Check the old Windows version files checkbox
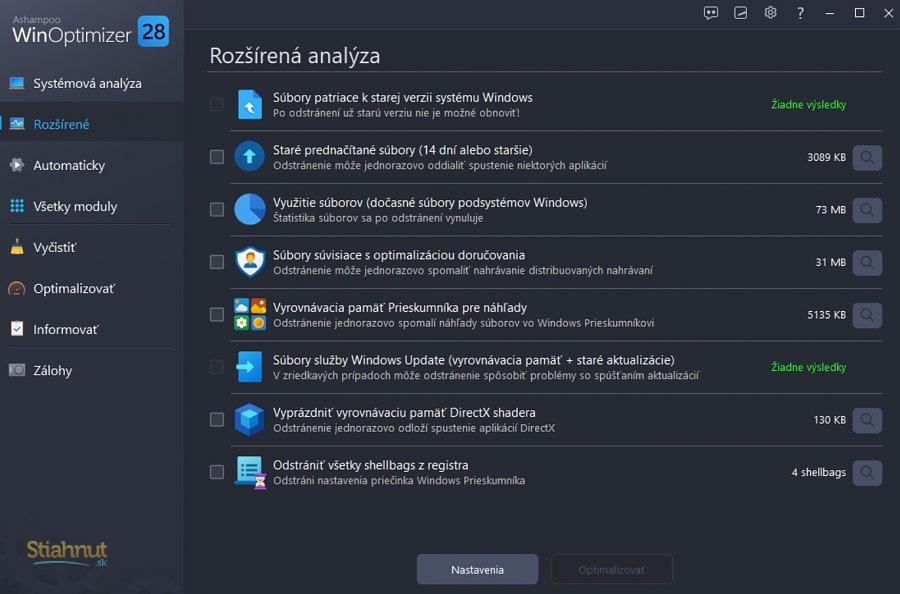The image size is (900, 594). (x=217, y=104)
